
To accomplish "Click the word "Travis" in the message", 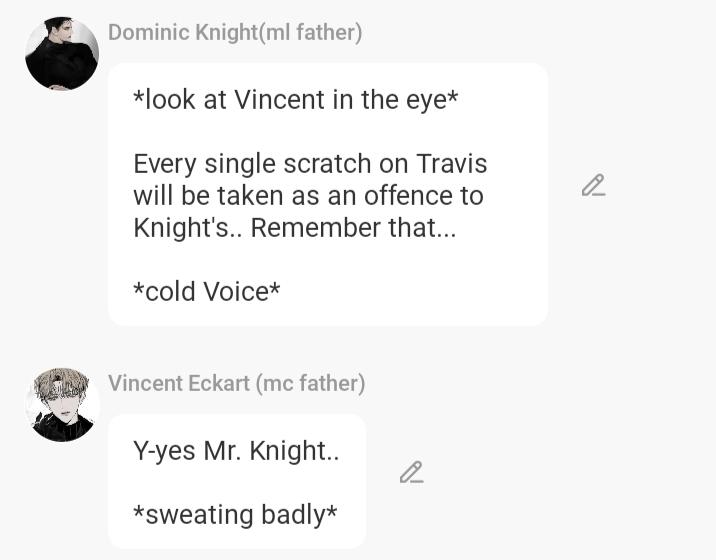I will [x=451, y=163].
